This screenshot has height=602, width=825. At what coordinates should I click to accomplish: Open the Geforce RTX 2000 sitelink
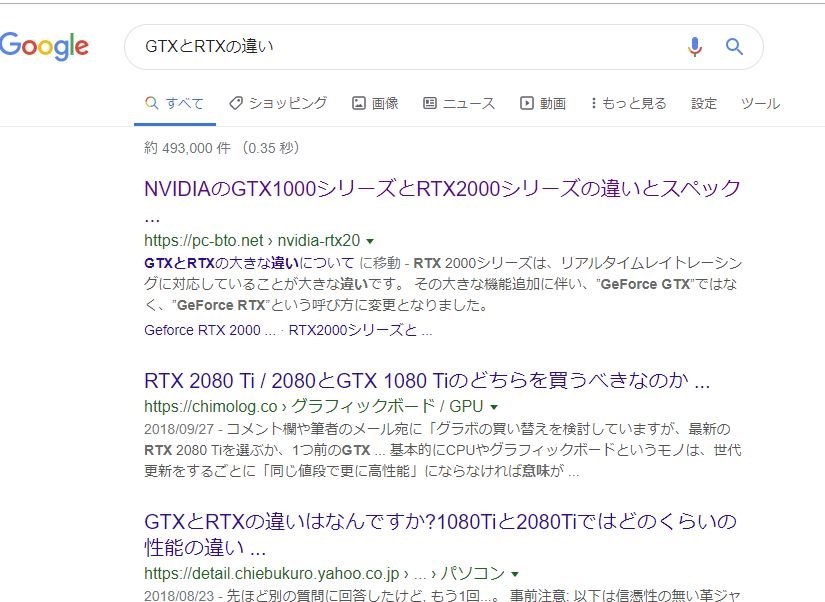209,330
